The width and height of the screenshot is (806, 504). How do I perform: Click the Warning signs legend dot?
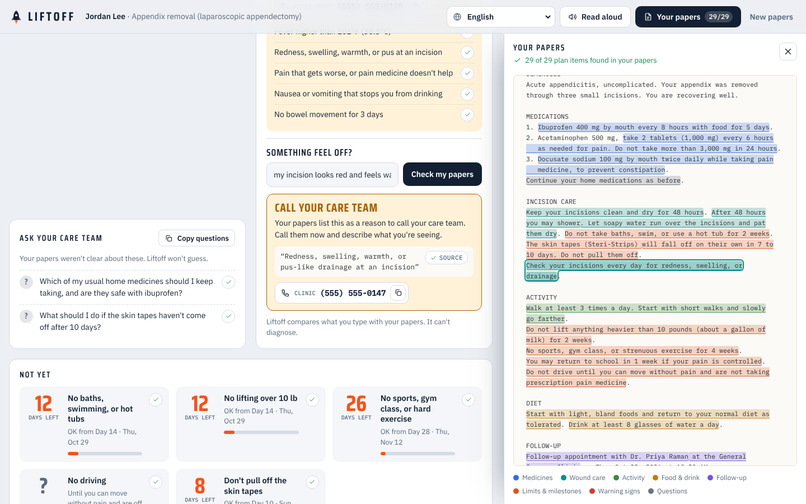click(592, 491)
